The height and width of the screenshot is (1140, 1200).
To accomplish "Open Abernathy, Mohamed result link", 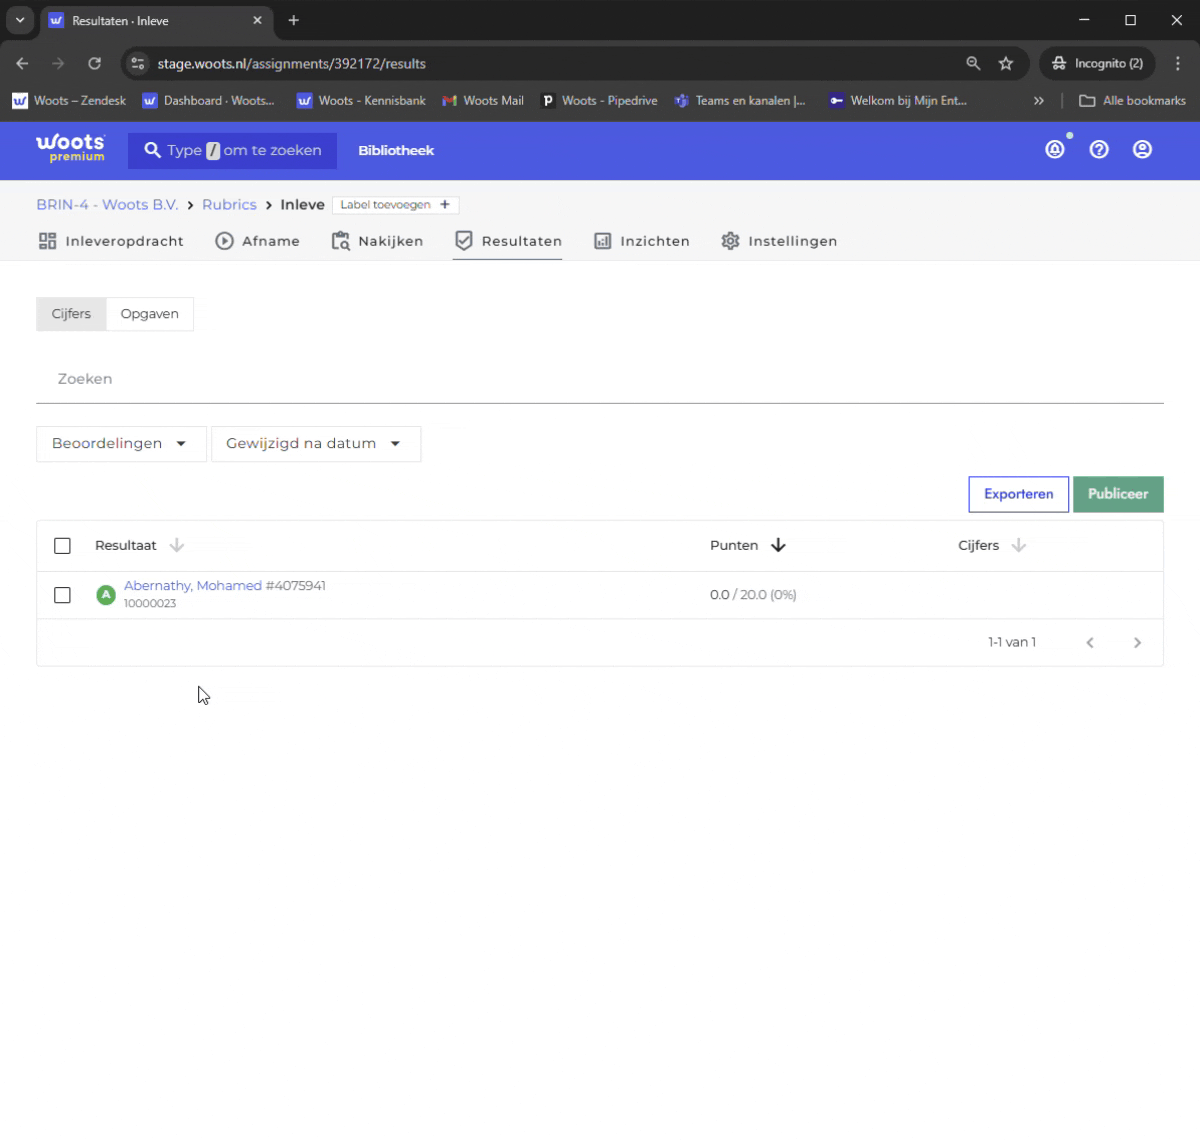I will coord(193,586).
